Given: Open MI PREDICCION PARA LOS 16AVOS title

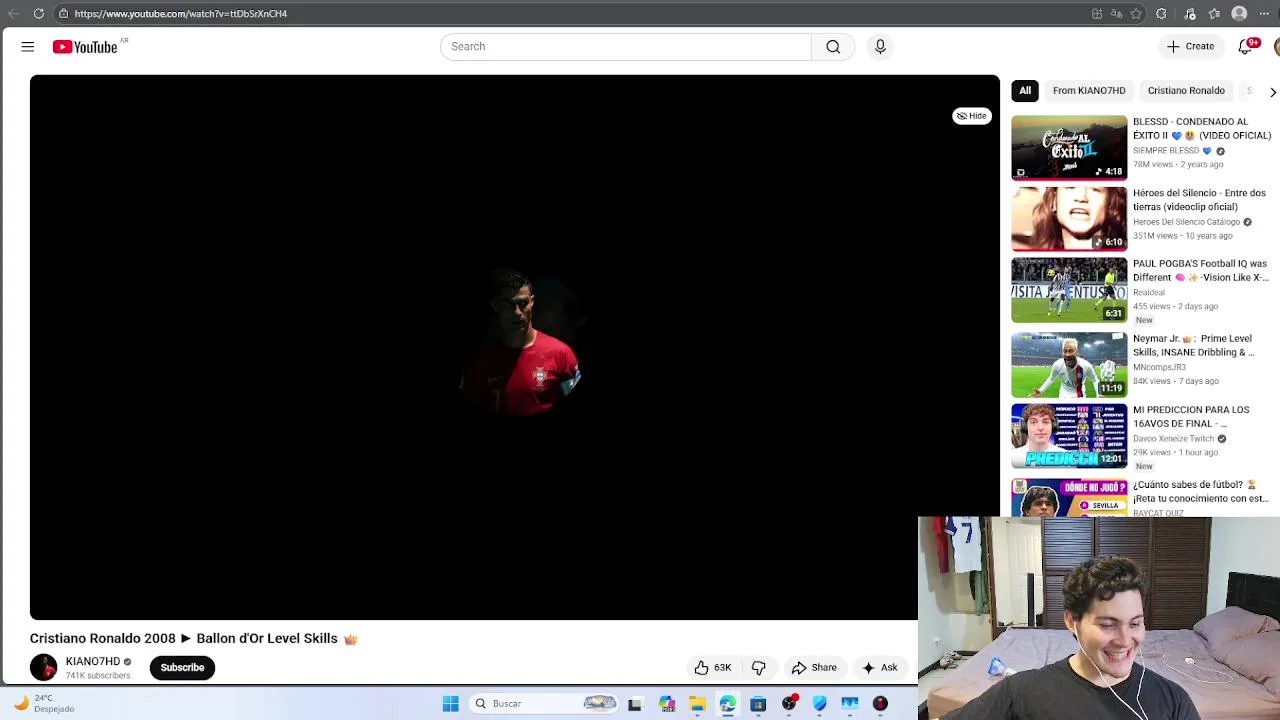Looking at the screenshot, I should 1191,416.
